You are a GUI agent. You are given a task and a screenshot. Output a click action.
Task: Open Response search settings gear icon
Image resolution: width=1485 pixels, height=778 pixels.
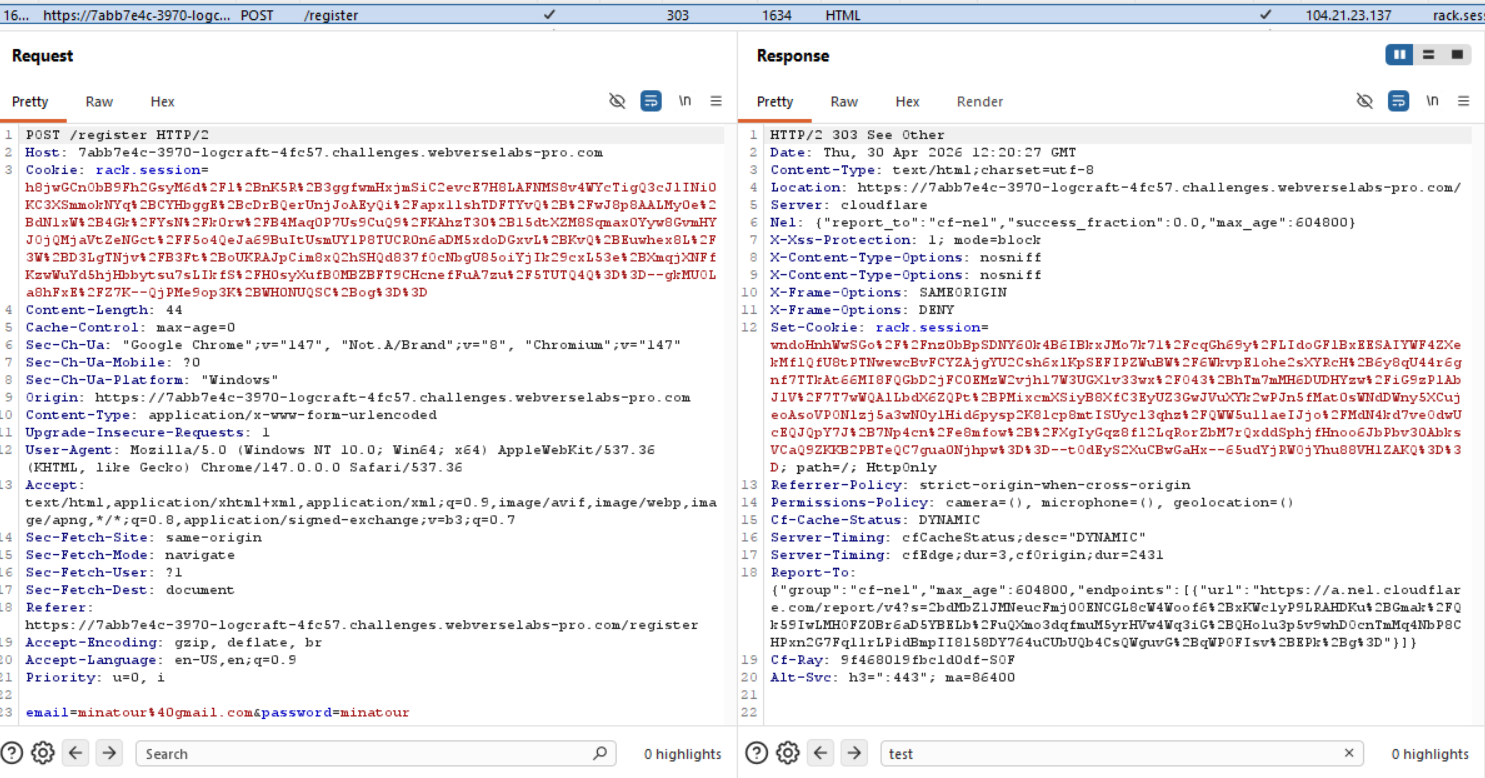click(x=788, y=753)
